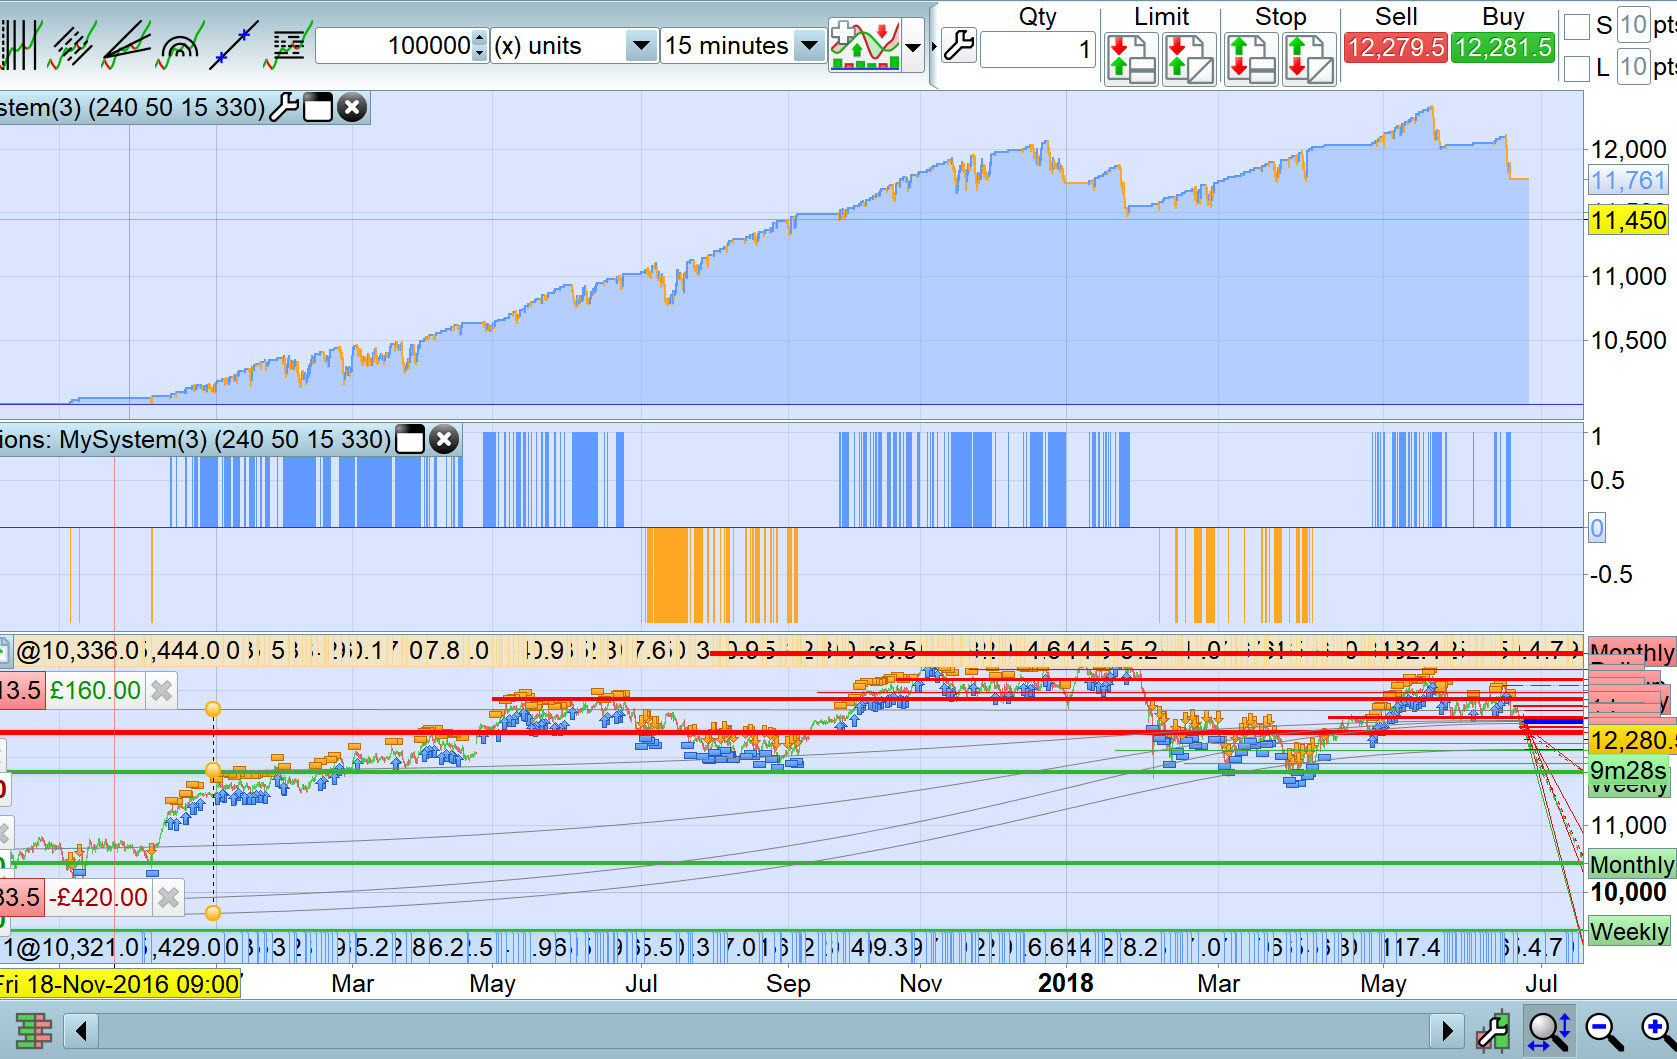Expand the indicator button dropdown arrow
Image resolution: width=1677 pixels, height=1059 pixels.
[913, 46]
